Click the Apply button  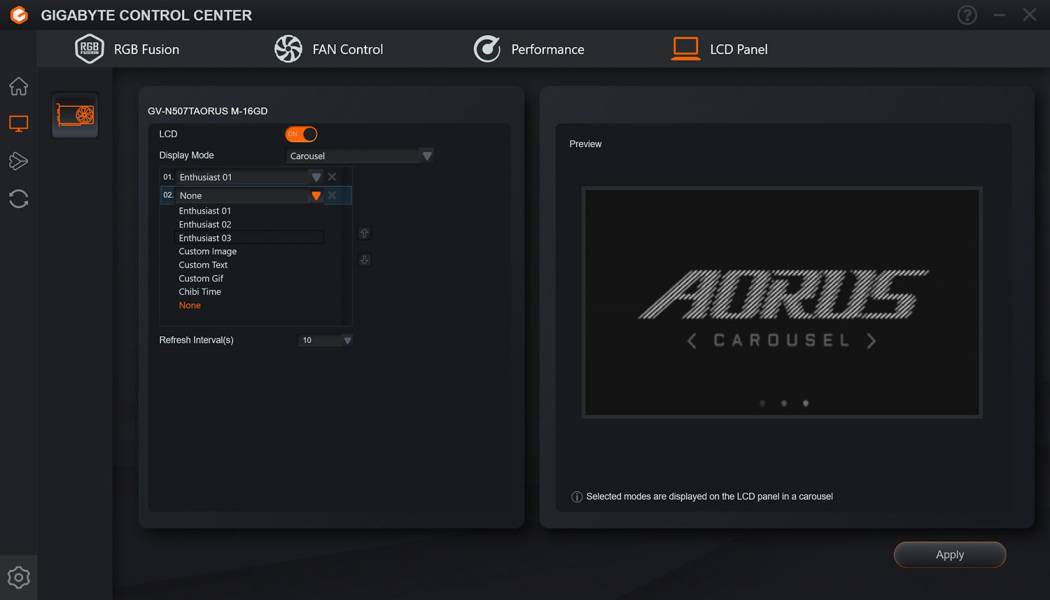coord(950,554)
